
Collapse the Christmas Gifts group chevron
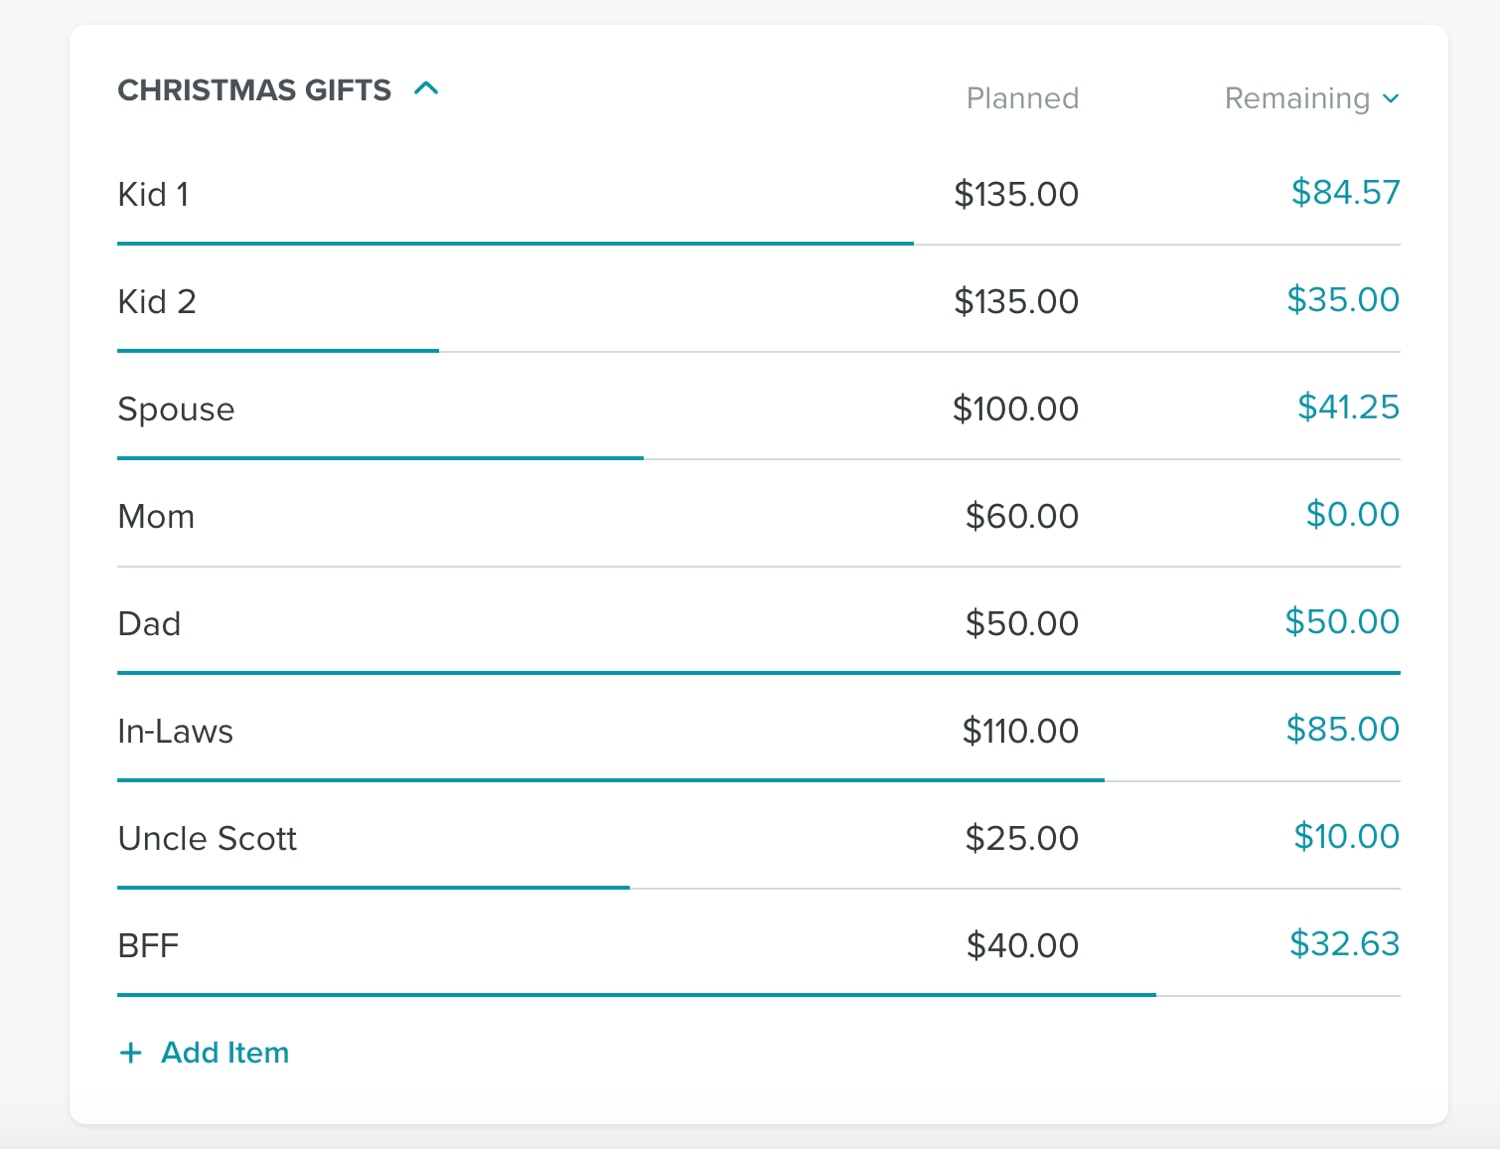(426, 89)
